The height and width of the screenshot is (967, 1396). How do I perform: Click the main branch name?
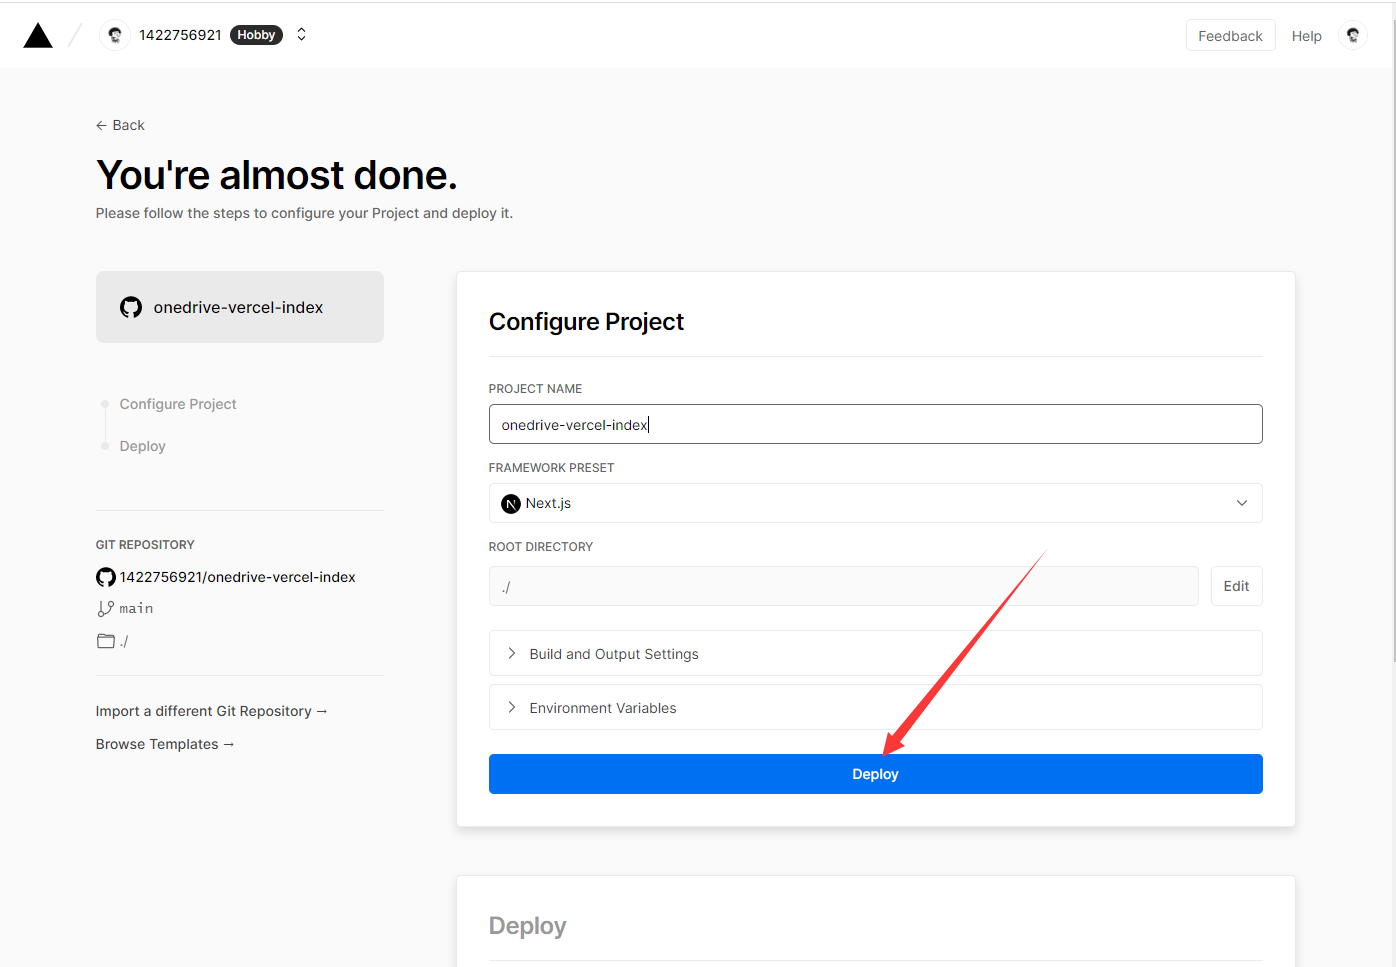click(136, 608)
